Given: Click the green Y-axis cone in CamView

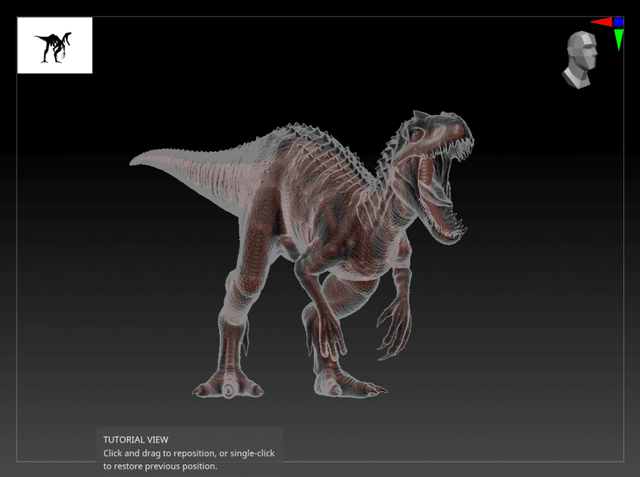Looking at the screenshot, I should [x=620, y=40].
